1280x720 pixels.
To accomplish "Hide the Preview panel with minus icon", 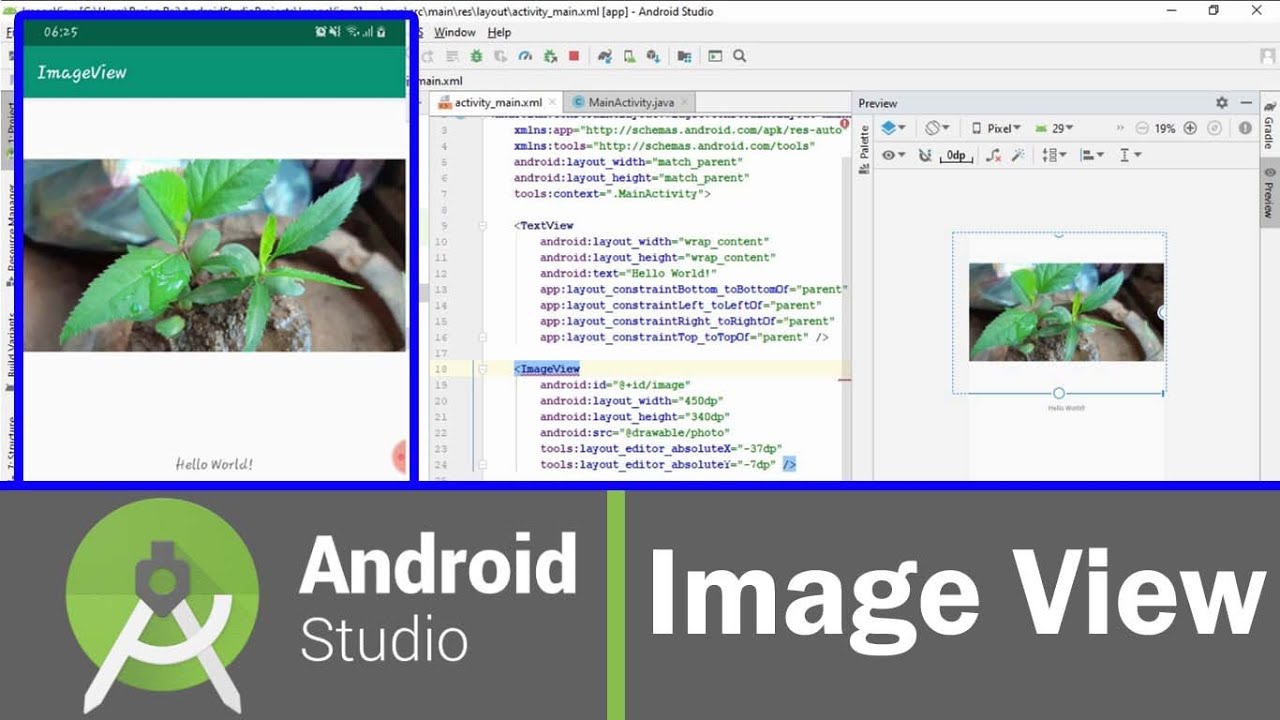I will [x=1246, y=103].
